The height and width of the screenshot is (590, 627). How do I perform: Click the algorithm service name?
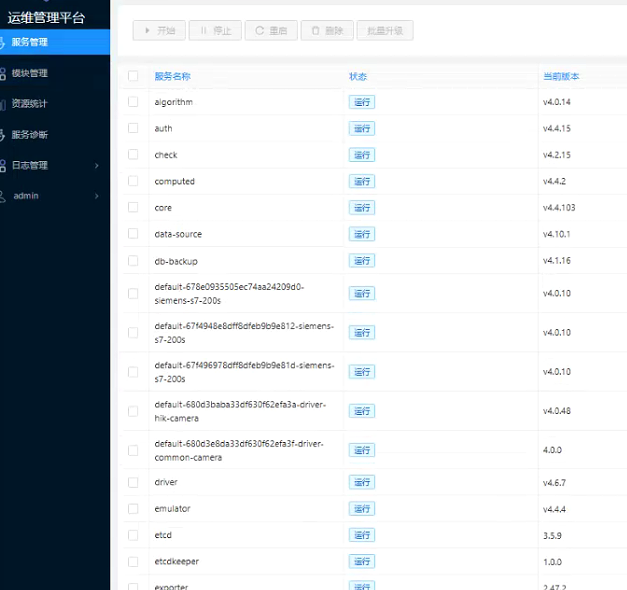click(x=174, y=102)
